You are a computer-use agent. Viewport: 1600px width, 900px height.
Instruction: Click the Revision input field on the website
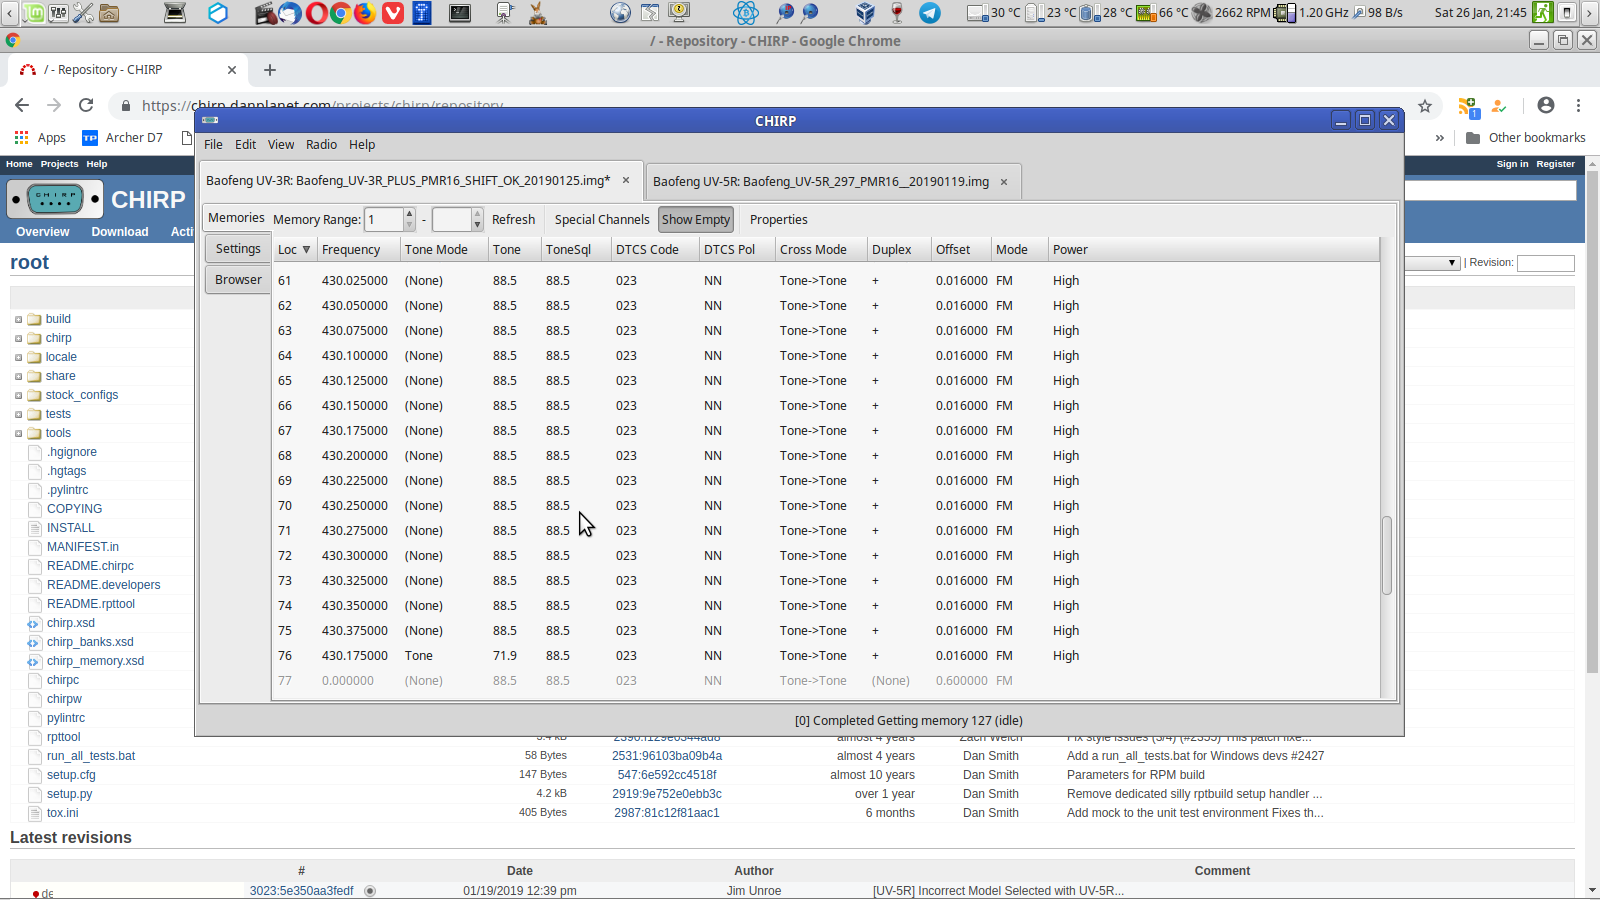(x=1545, y=263)
